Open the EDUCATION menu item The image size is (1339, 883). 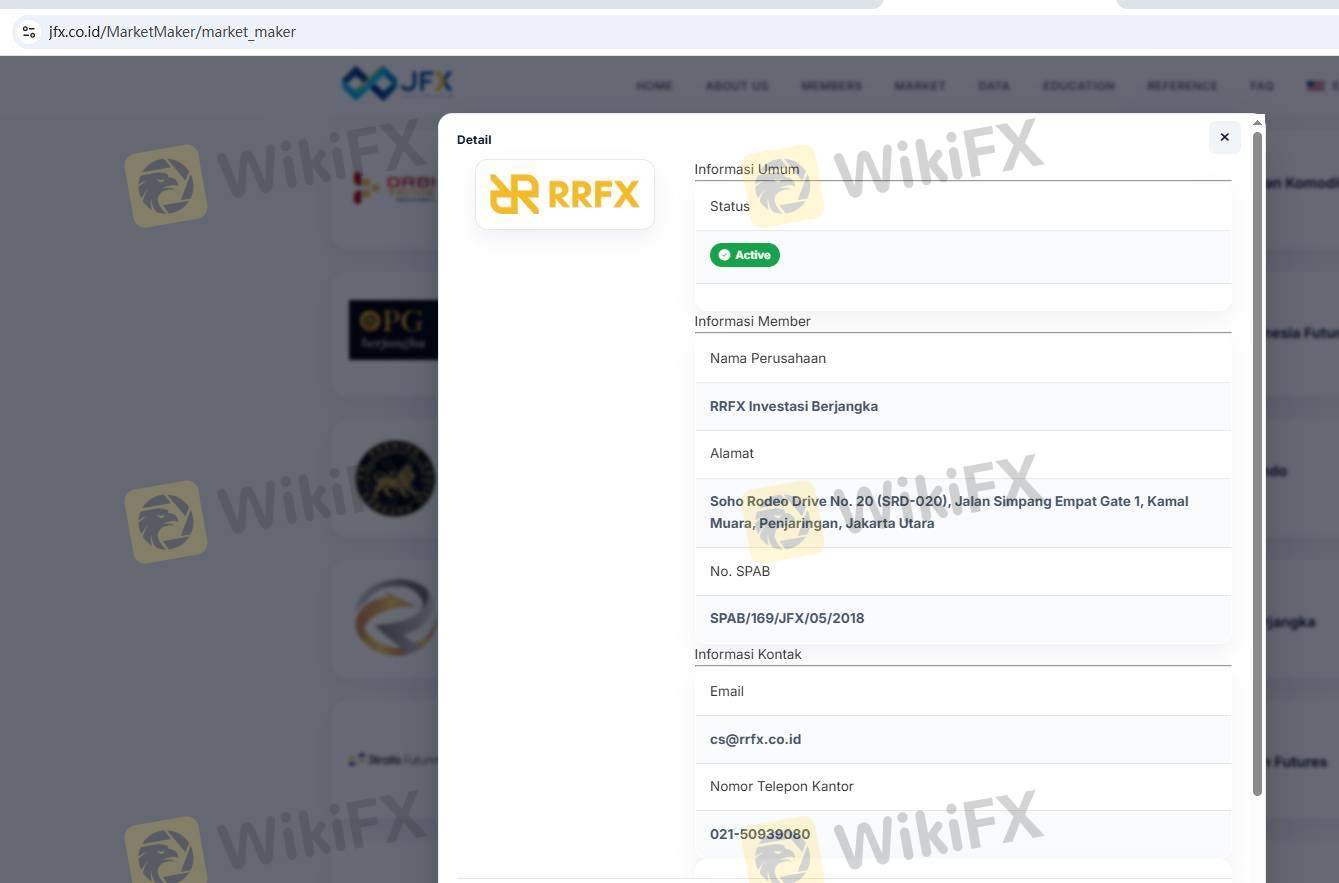tap(1078, 86)
